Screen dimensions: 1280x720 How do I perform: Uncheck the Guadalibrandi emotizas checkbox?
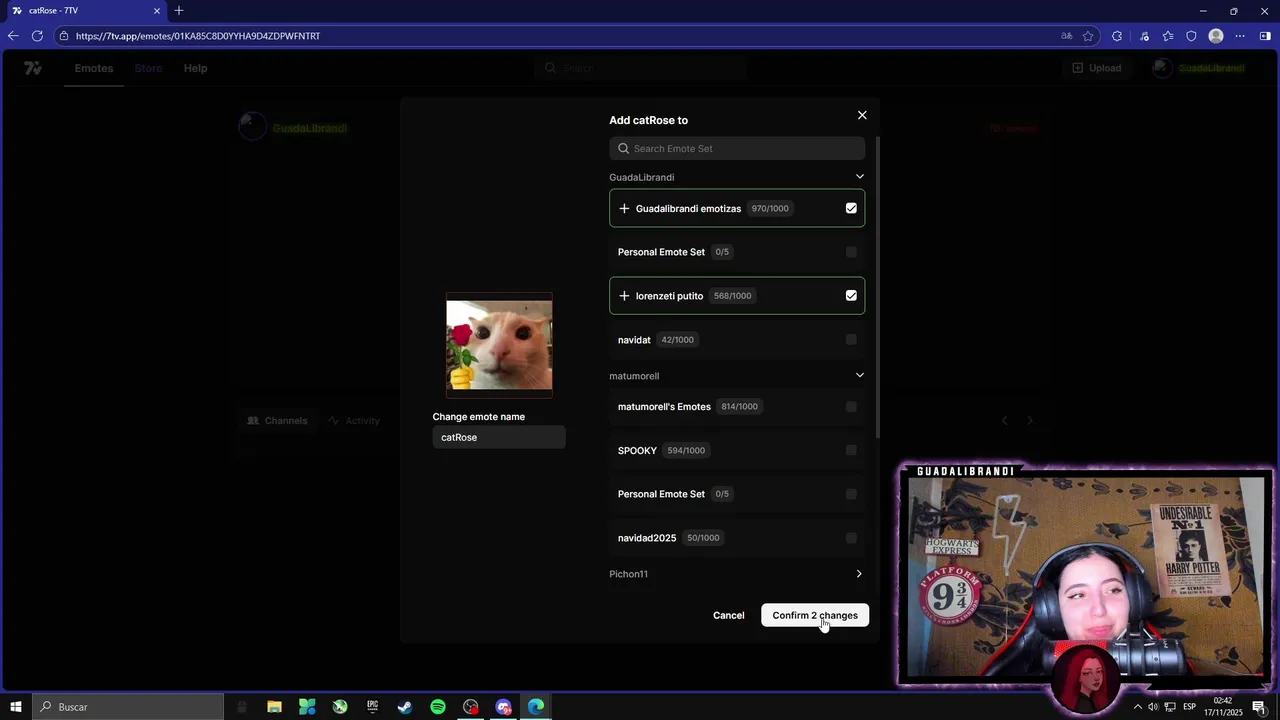(x=851, y=208)
